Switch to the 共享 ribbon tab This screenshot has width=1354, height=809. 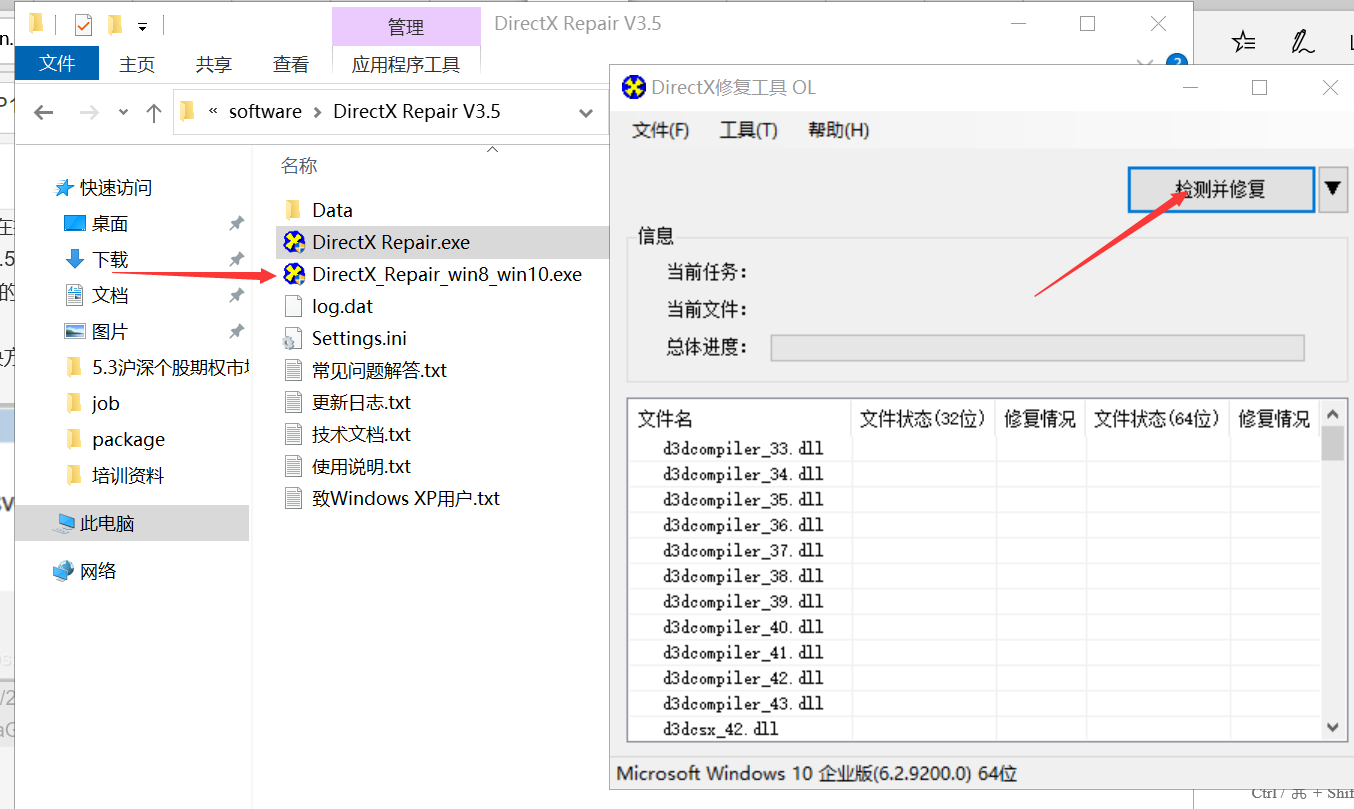tap(214, 64)
